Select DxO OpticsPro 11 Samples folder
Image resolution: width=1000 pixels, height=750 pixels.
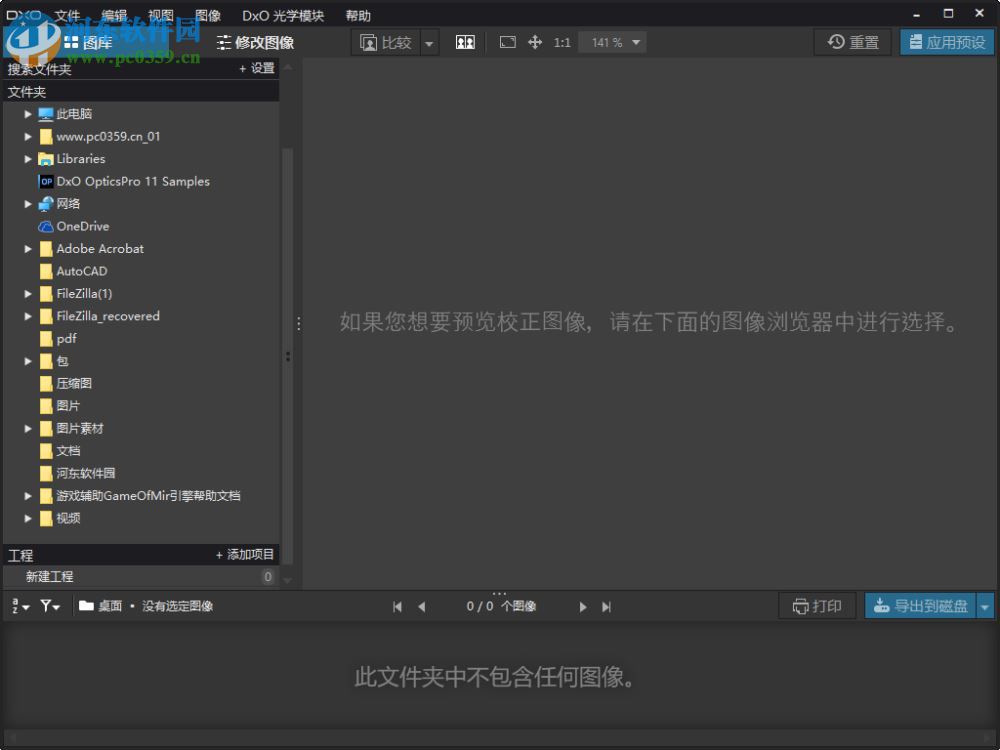pos(132,181)
